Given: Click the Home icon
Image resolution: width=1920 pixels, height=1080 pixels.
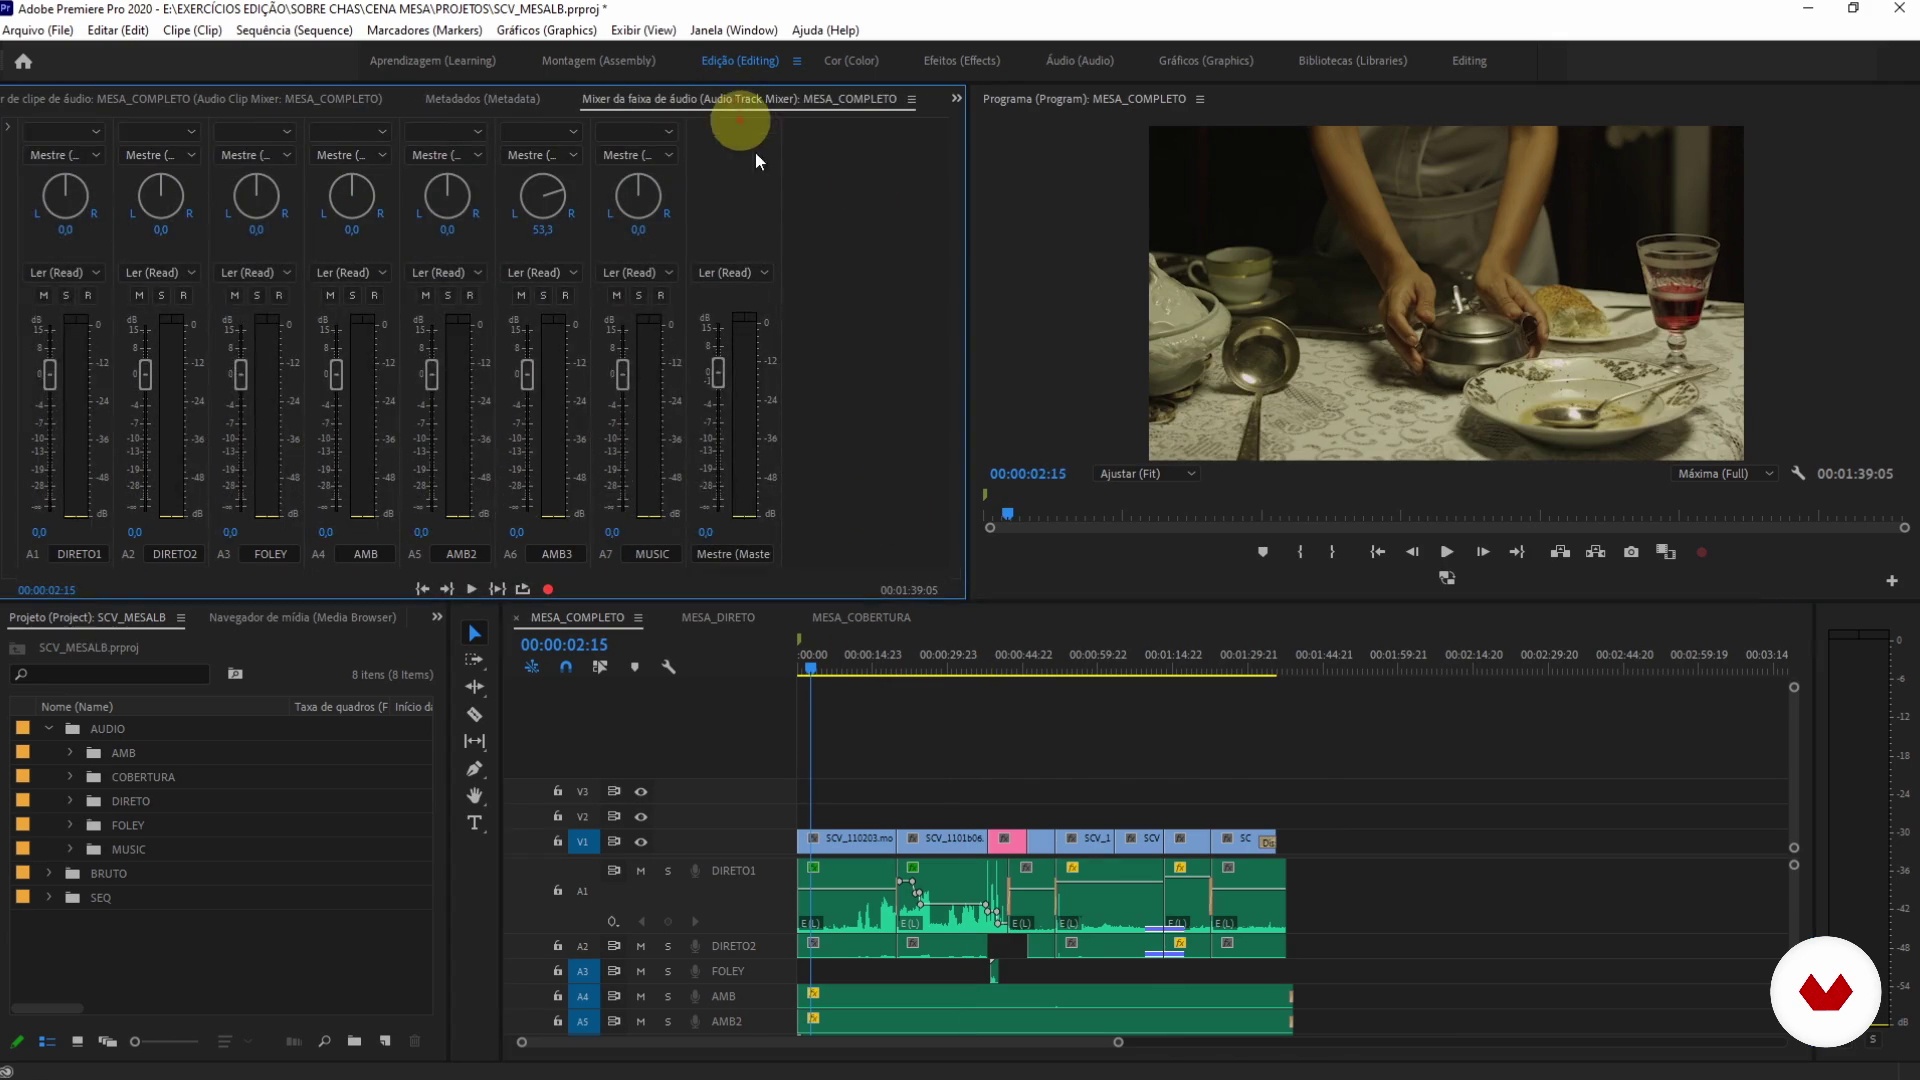Looking at the screenshot, I should [x=23, y=61].
